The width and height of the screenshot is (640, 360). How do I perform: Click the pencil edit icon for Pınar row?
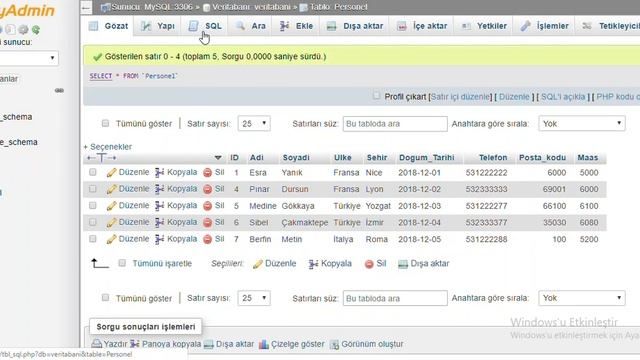coord(111,189)
